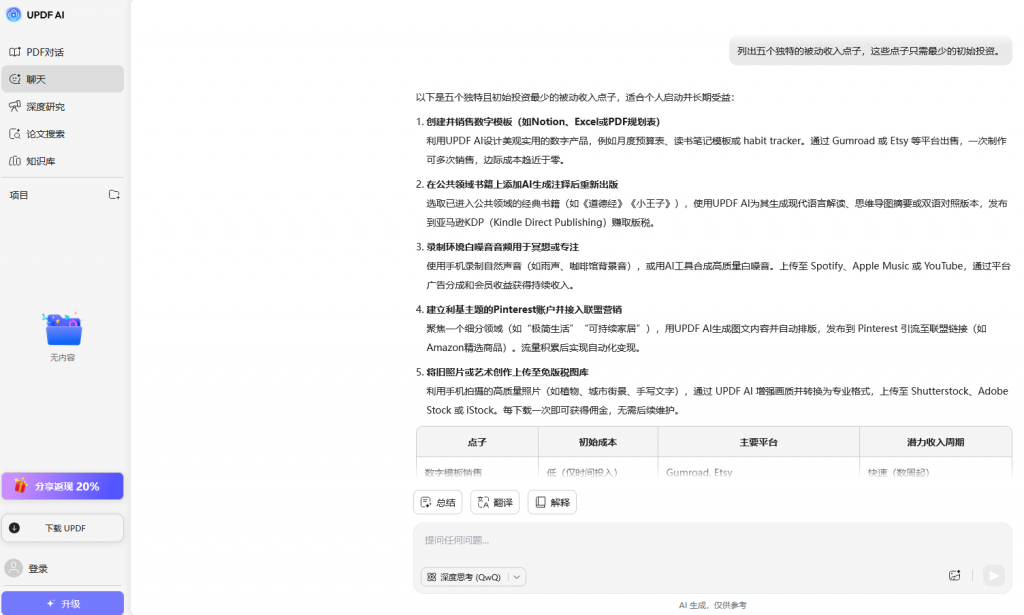Click the gift icon on 分享返现 banner
This screenshot has height=615, width=1024.
click(x=20, y=486)
